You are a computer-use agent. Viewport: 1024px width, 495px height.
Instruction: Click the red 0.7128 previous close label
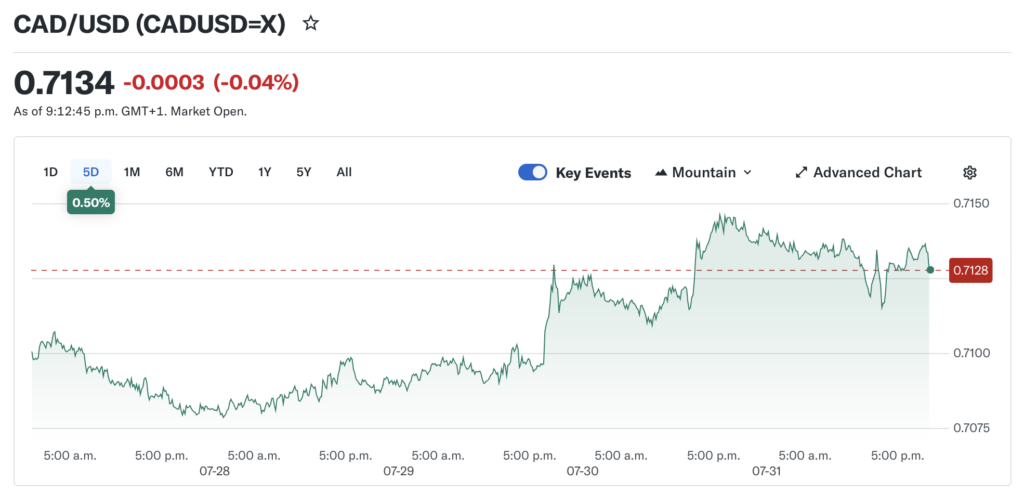tap(972, 270)
